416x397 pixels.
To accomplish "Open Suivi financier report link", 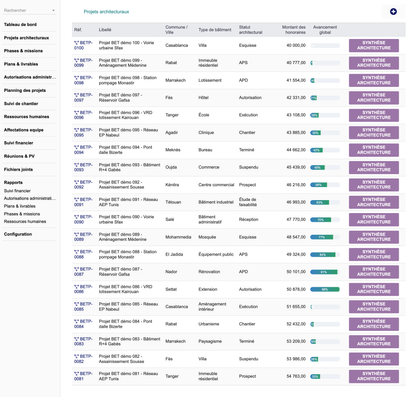I will [17, 191].
